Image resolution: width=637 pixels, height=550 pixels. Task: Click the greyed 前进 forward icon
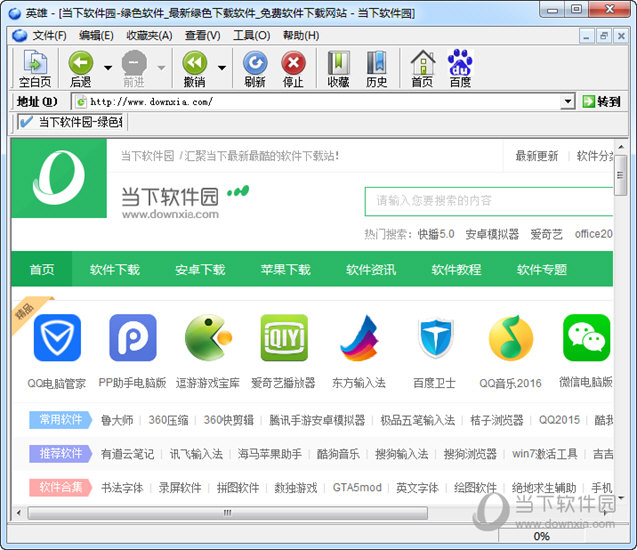pyautogui.click(x=134, y=68)
